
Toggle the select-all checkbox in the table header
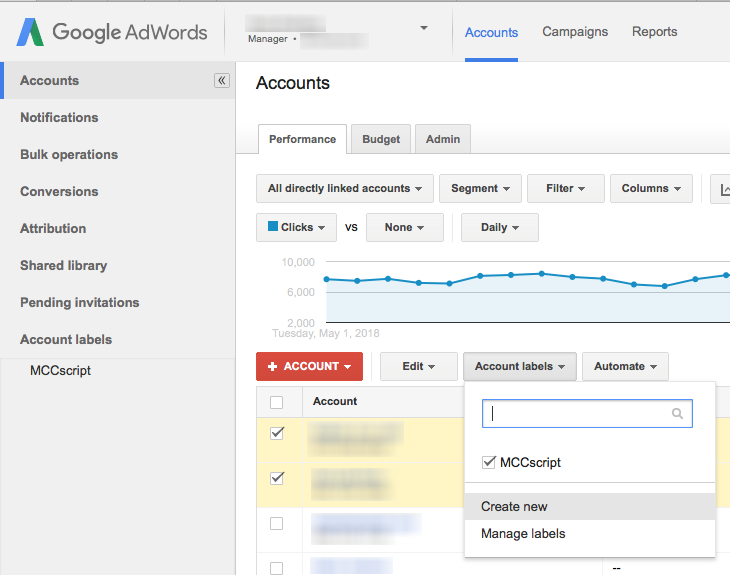pyautogui.click(x=277, y=402)
